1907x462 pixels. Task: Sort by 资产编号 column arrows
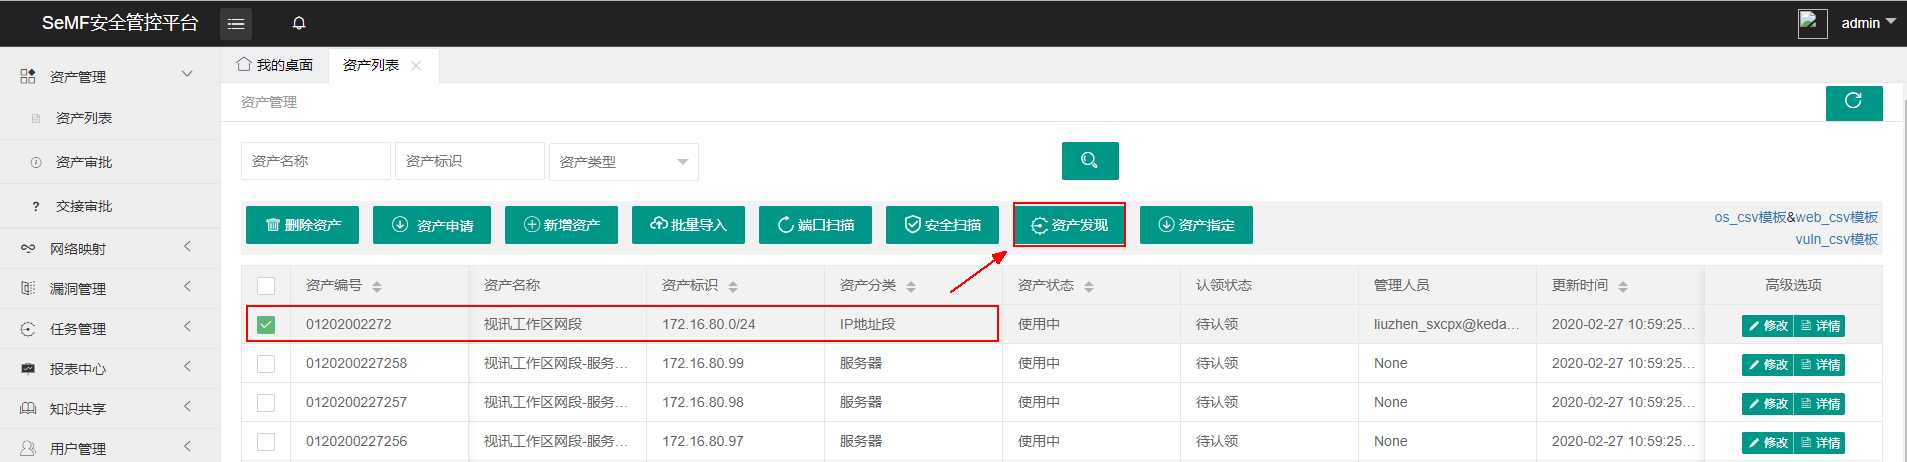(x=377, y=287)
